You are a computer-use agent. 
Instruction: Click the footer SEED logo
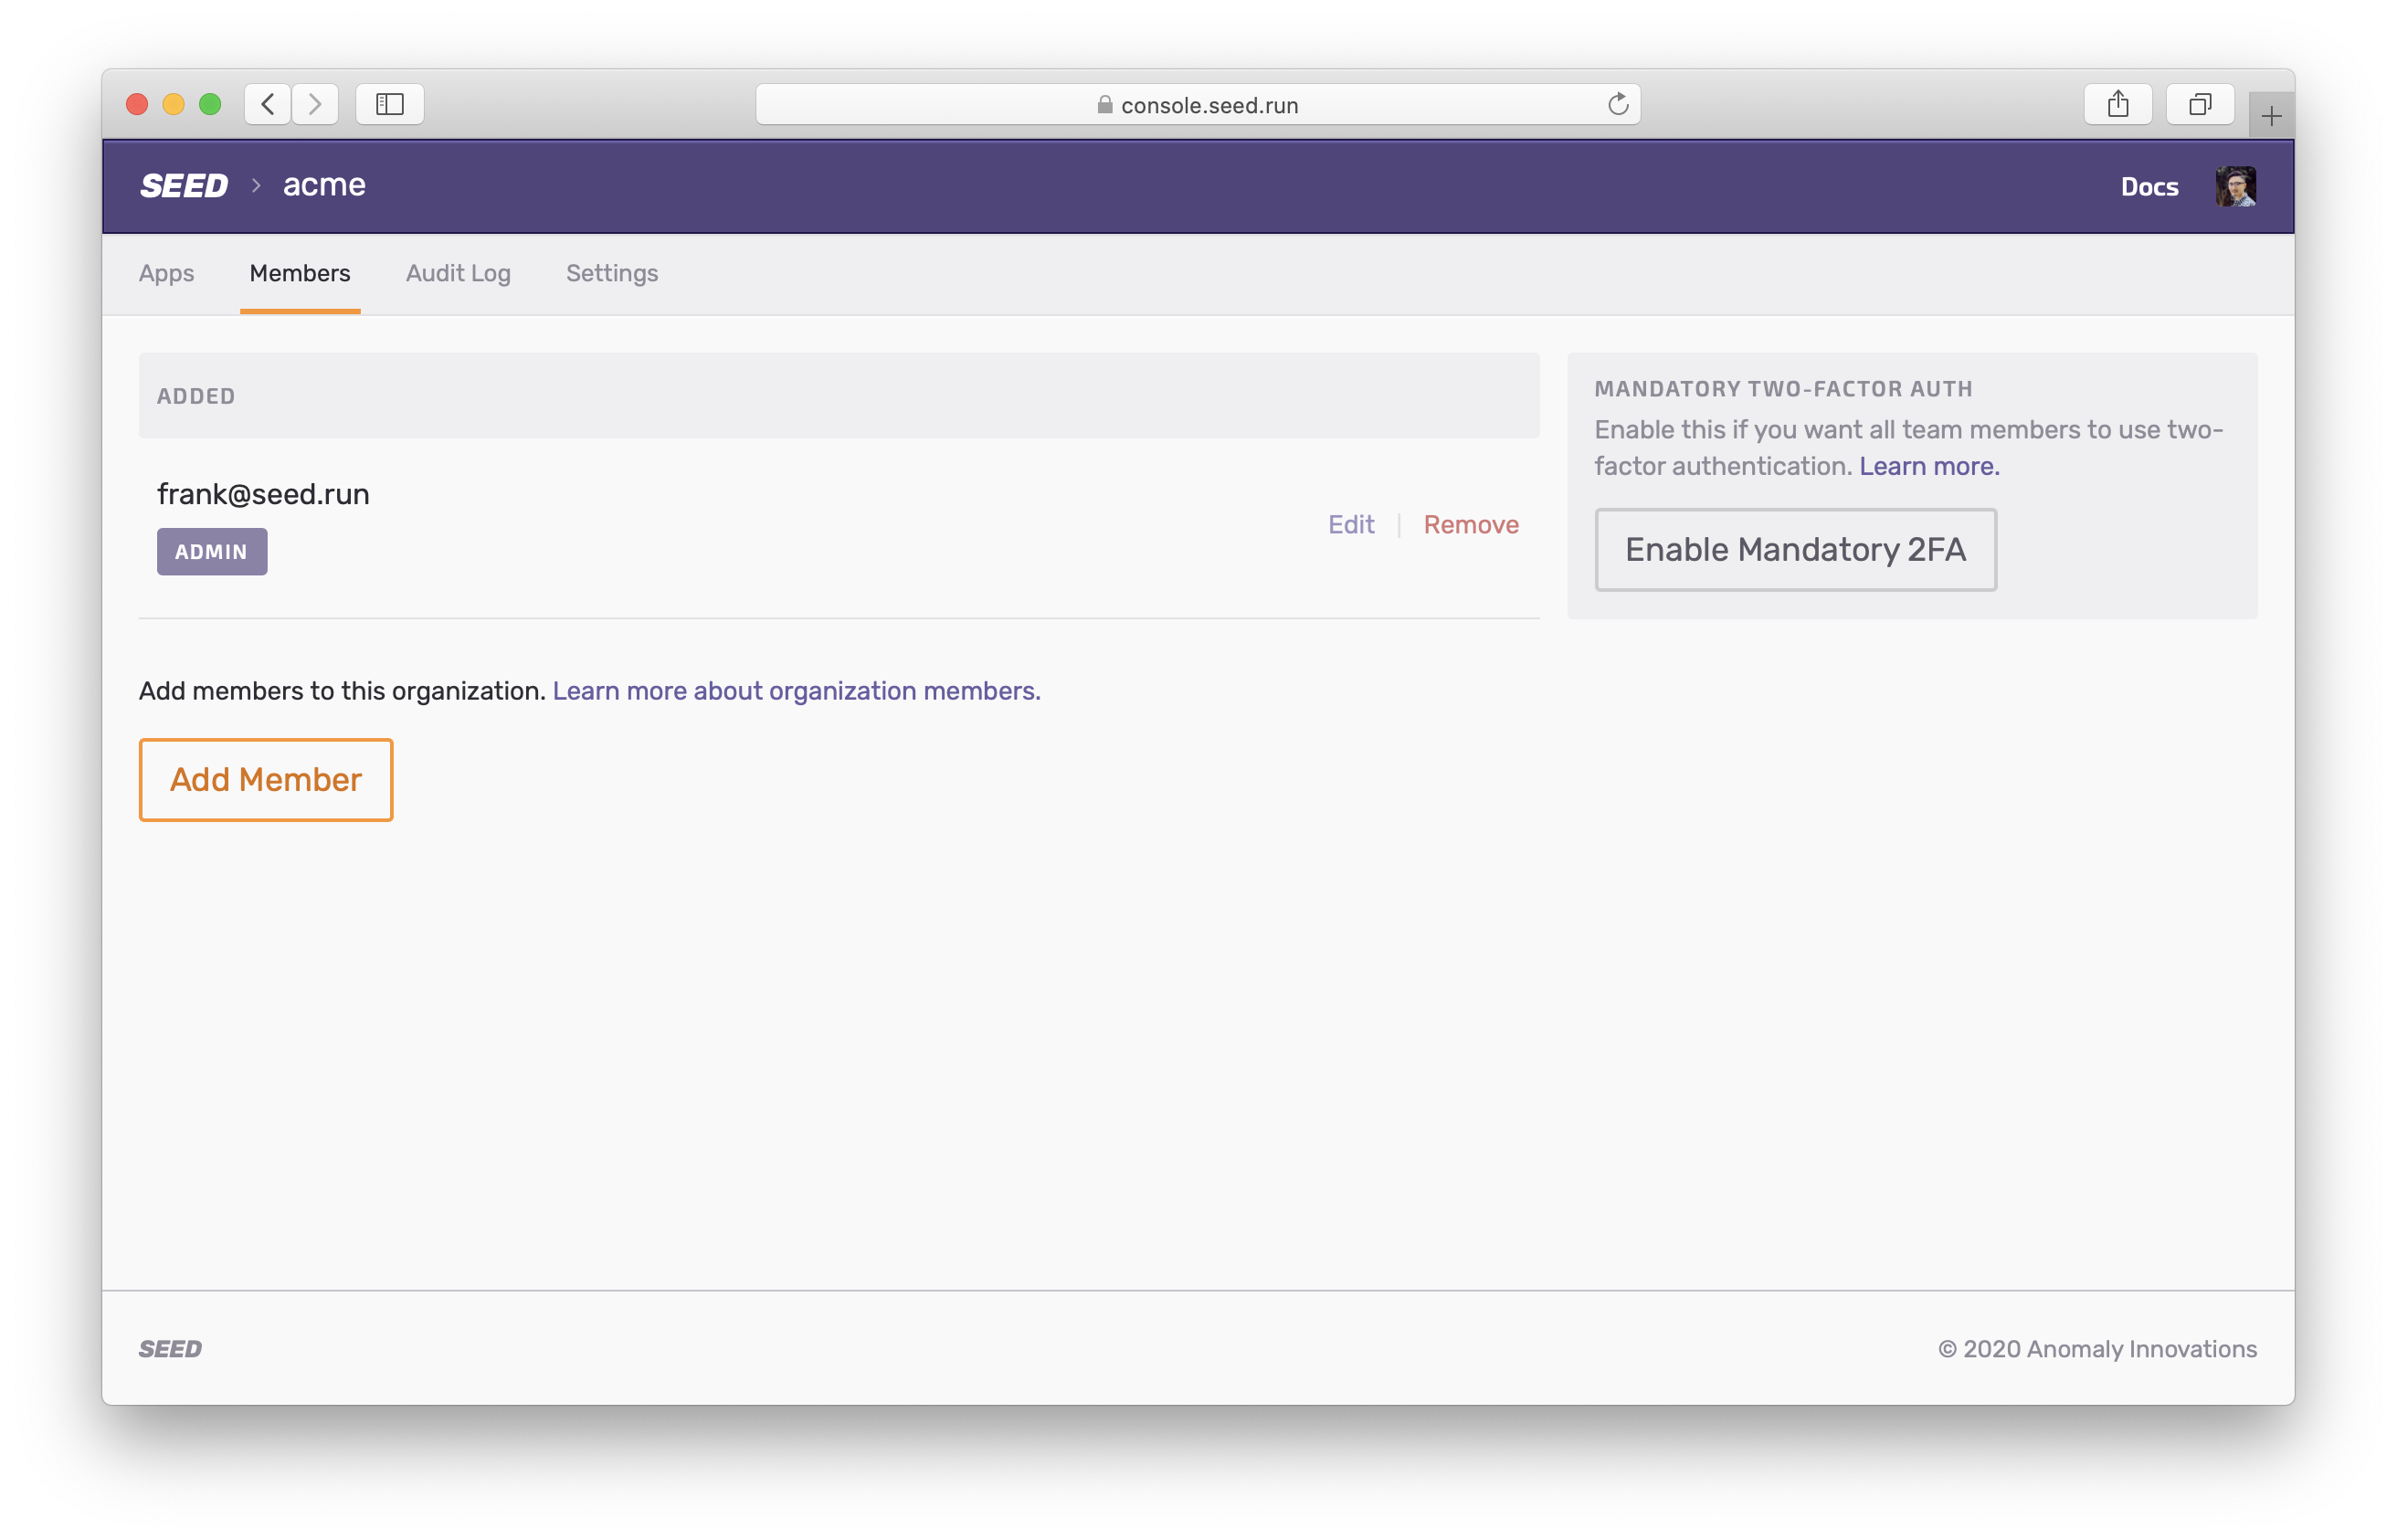[170, 1349]
